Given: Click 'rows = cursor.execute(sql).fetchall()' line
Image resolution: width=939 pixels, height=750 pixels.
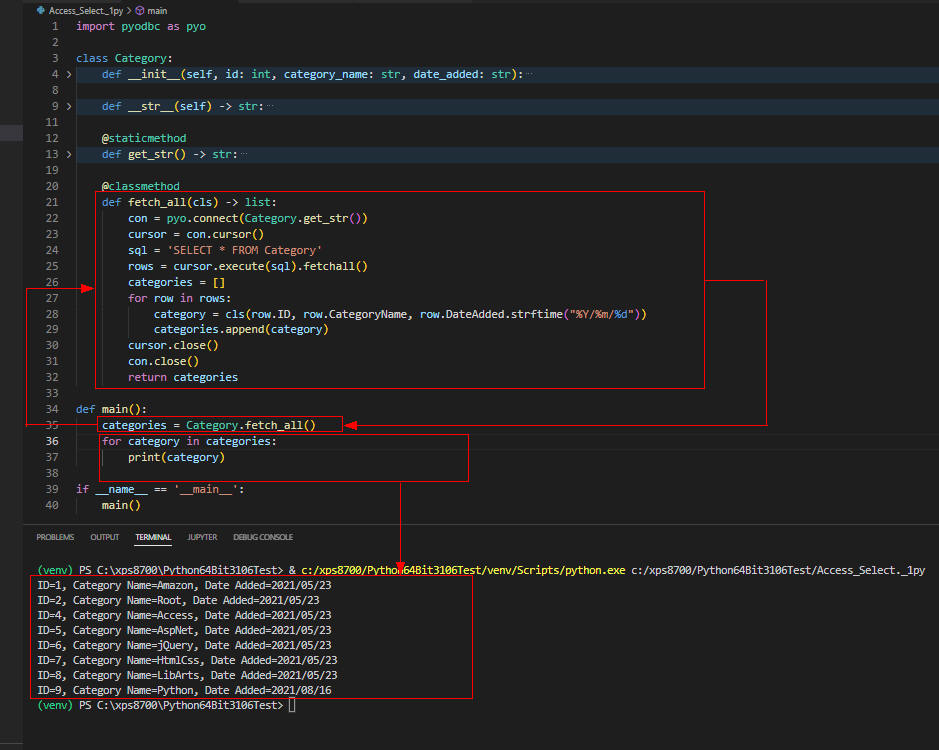Looking at the screenshot, I should coord(247,266).
